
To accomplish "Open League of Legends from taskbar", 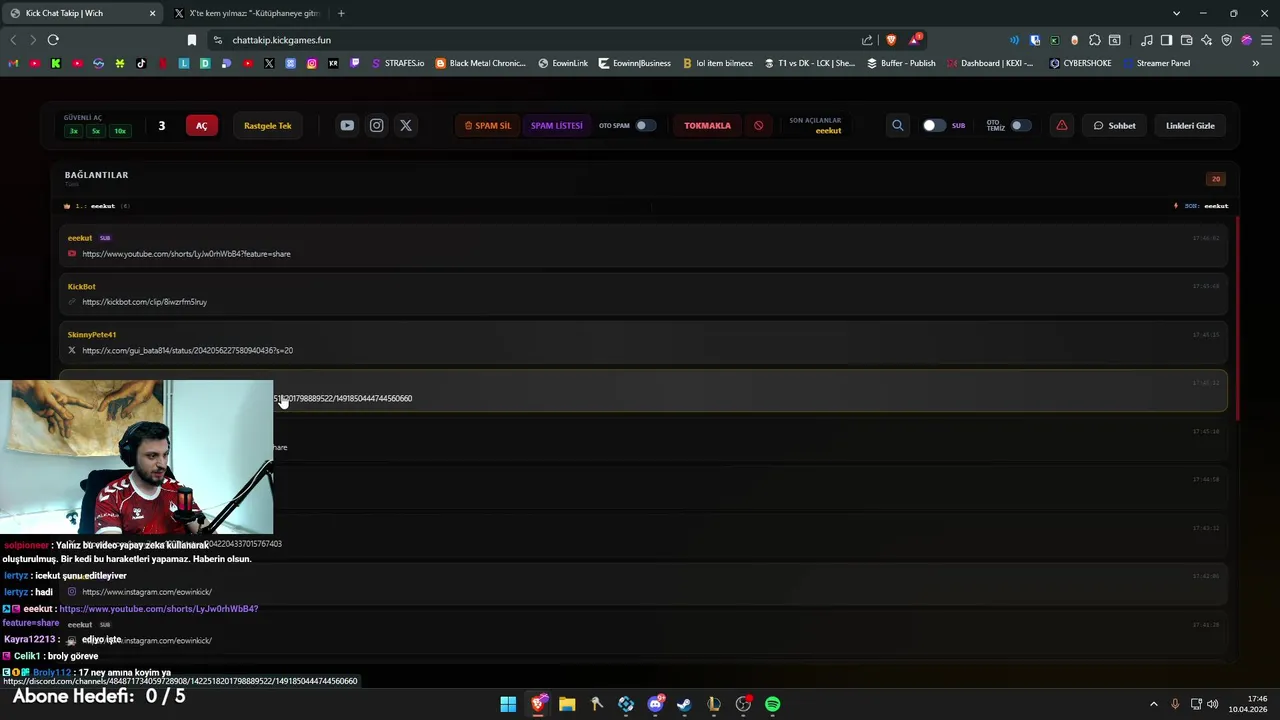I will click(x=714, y=704).
